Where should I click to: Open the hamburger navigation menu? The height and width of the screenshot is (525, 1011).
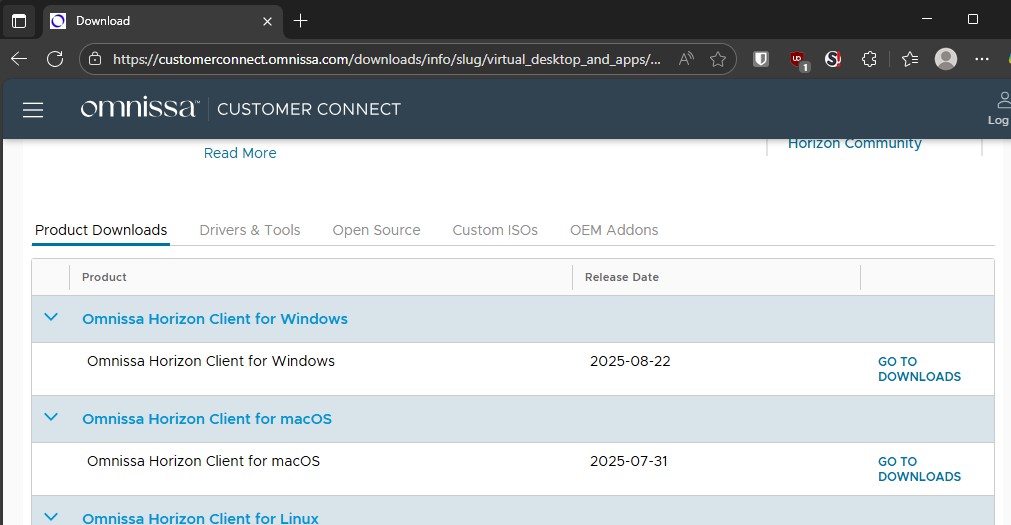click(33, 110)
